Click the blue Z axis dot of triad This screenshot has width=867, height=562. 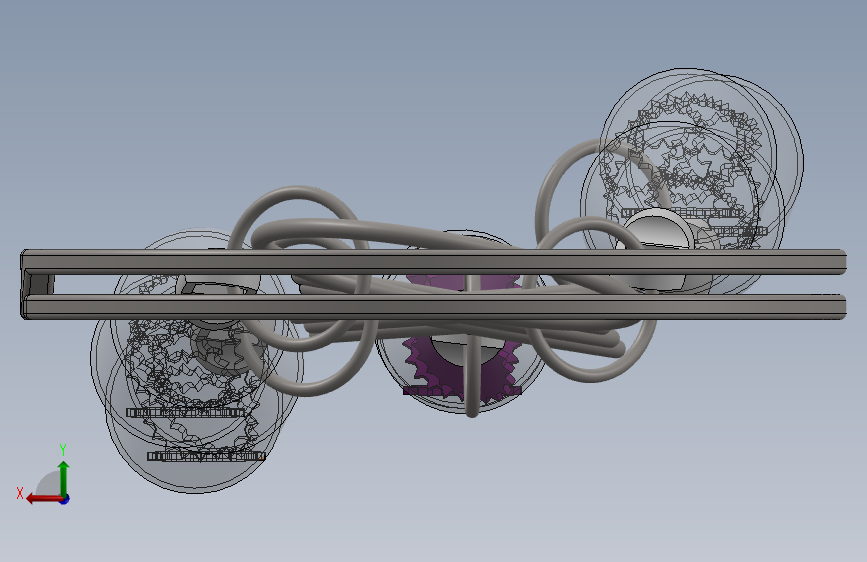pyautogui.click(x=65, y=499)
